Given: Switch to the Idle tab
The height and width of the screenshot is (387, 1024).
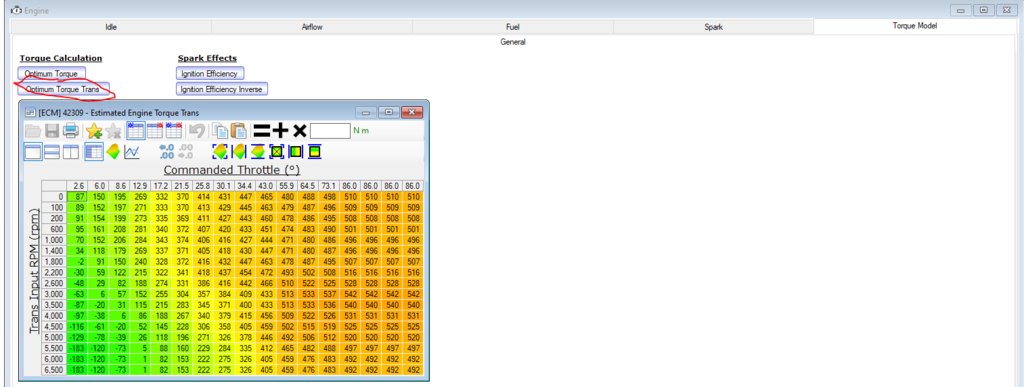Looking at the screenshot, I should pos(111,27).
